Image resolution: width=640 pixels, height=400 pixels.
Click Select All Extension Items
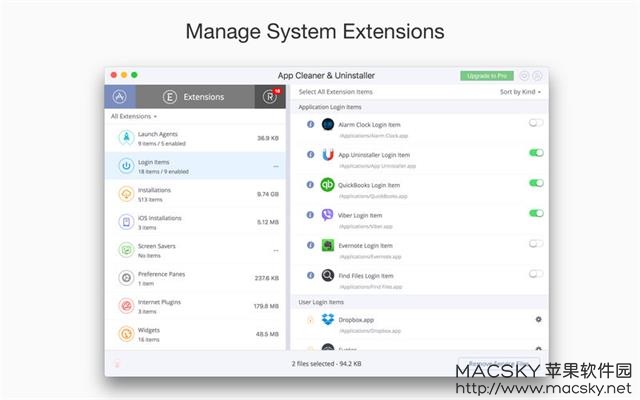click(x=336, y=92)
